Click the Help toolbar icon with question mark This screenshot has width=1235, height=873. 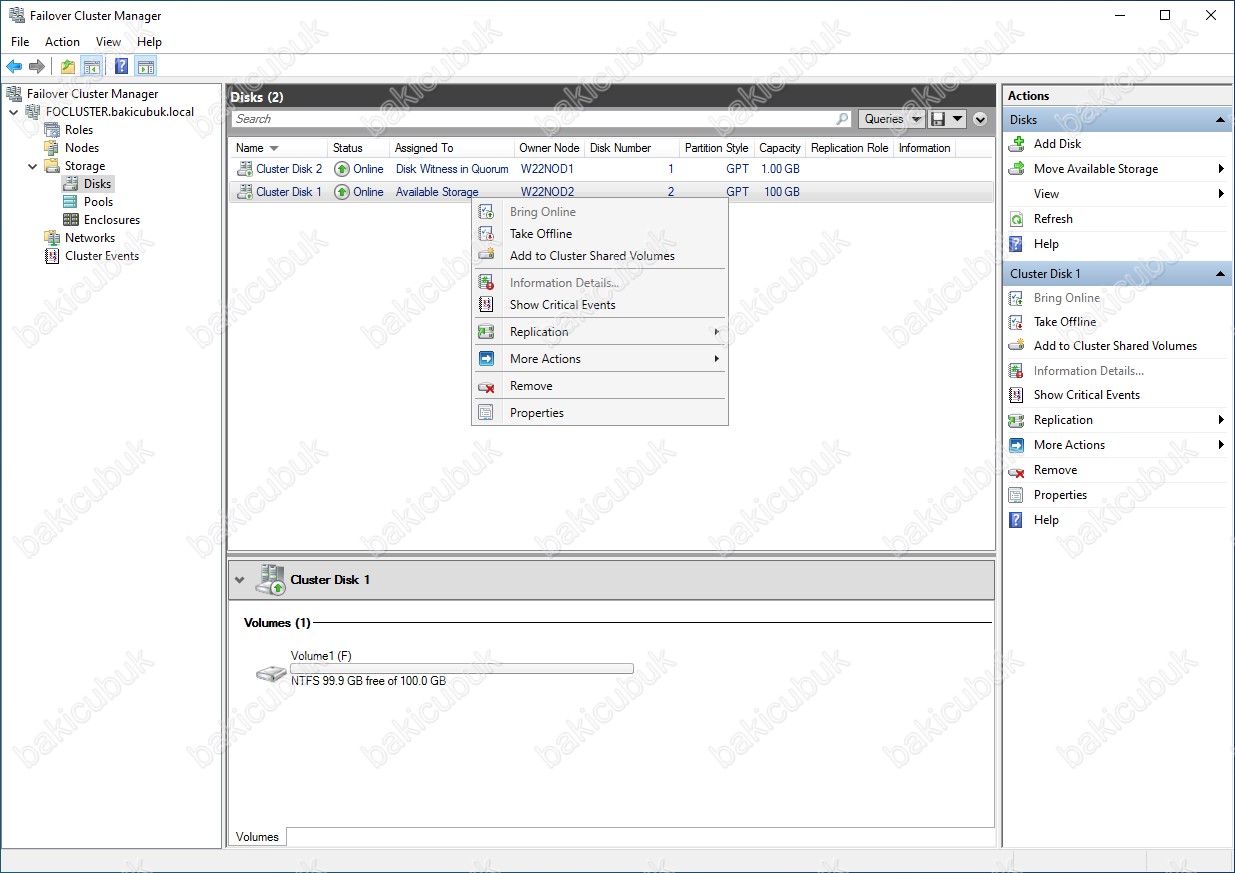121,67
